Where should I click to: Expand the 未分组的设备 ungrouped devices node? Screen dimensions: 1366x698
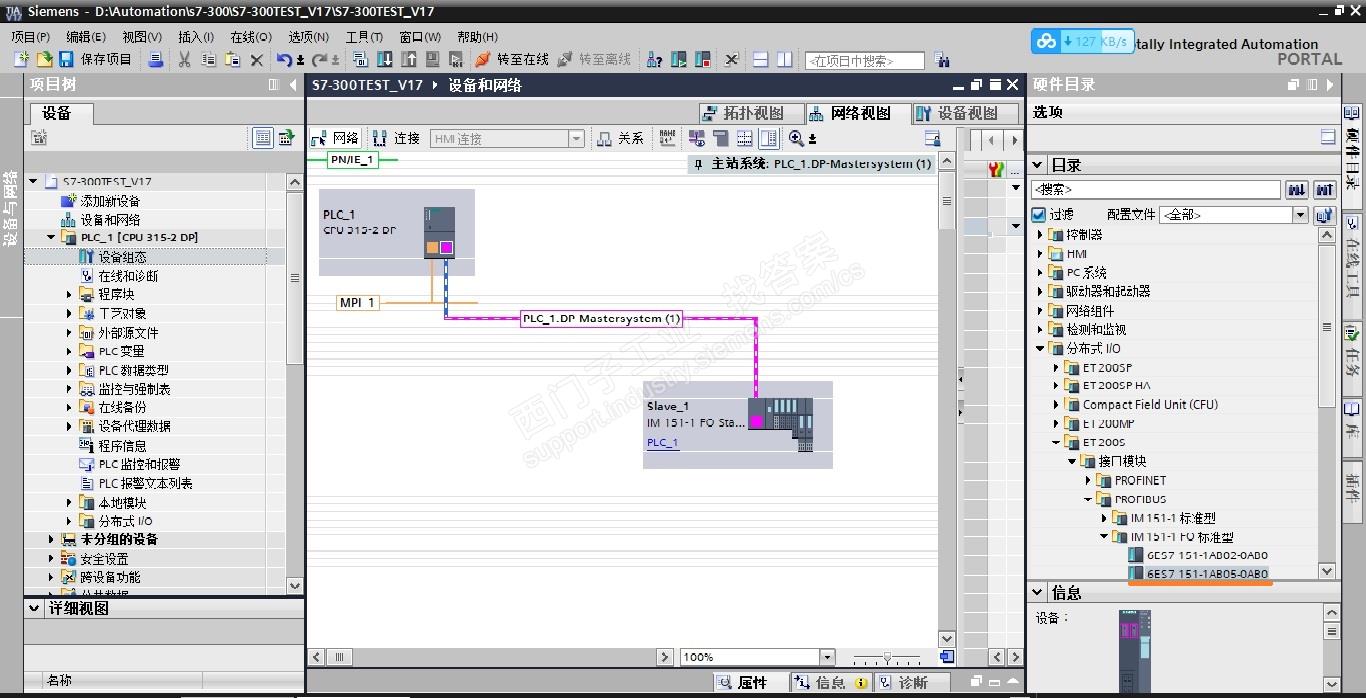coord(52,540)
